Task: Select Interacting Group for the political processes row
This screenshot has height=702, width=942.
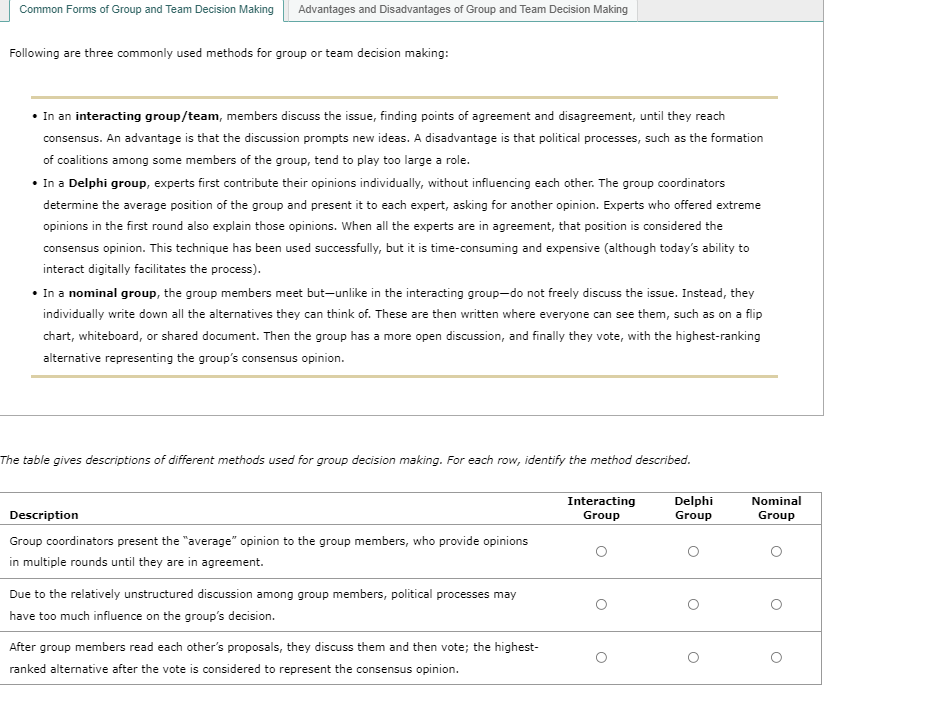Action: pyautogui.click(x=601, y=603)
